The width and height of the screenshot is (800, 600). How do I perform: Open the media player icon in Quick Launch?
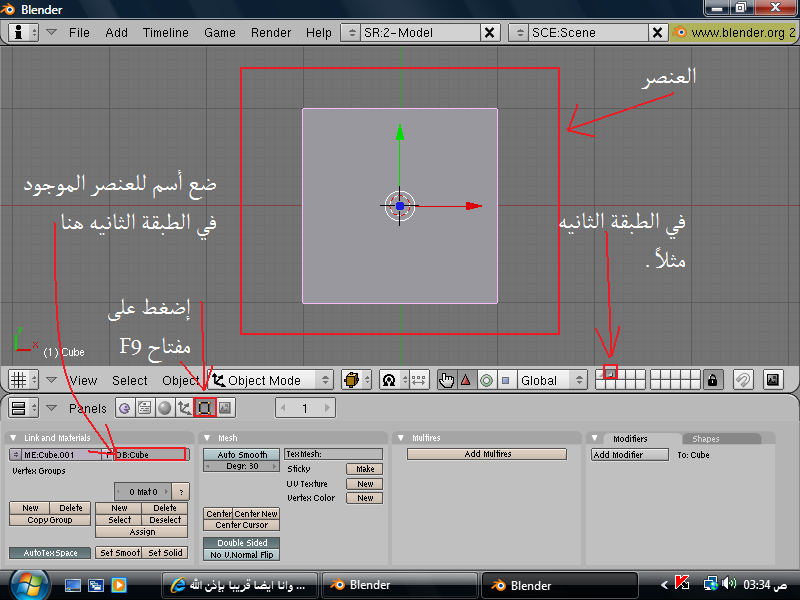[x=119, y=585]
